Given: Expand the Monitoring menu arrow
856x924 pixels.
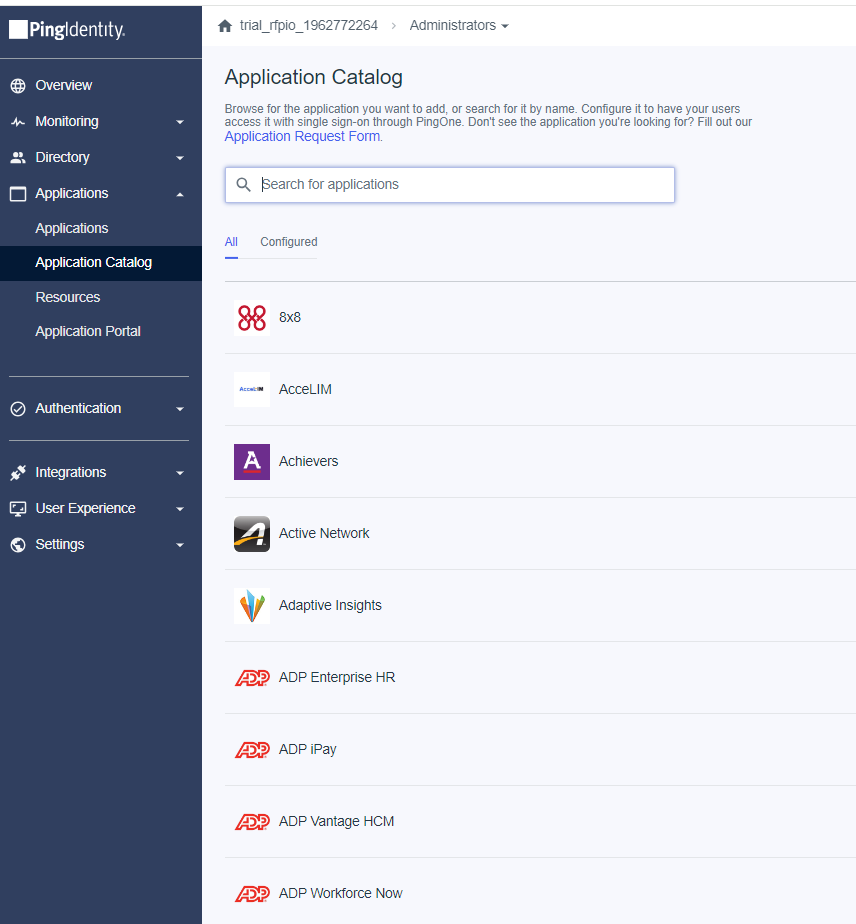Looking at the screenshot, I should pos(180,122).
